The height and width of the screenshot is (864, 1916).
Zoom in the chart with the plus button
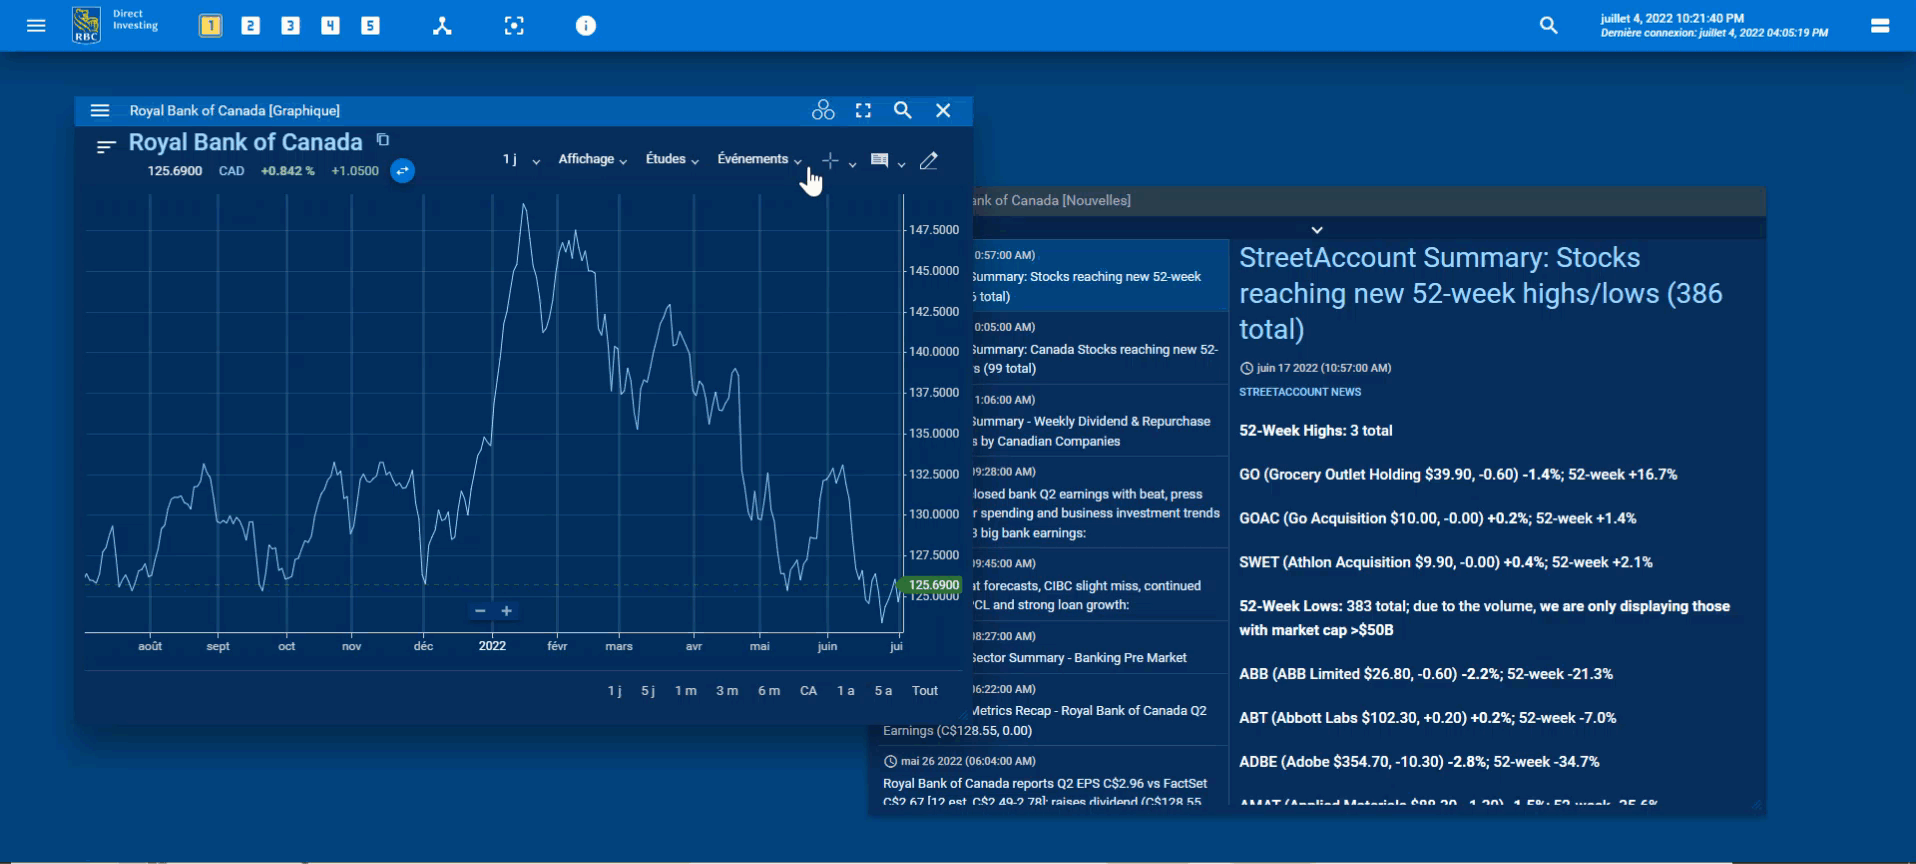coord(507,611)
